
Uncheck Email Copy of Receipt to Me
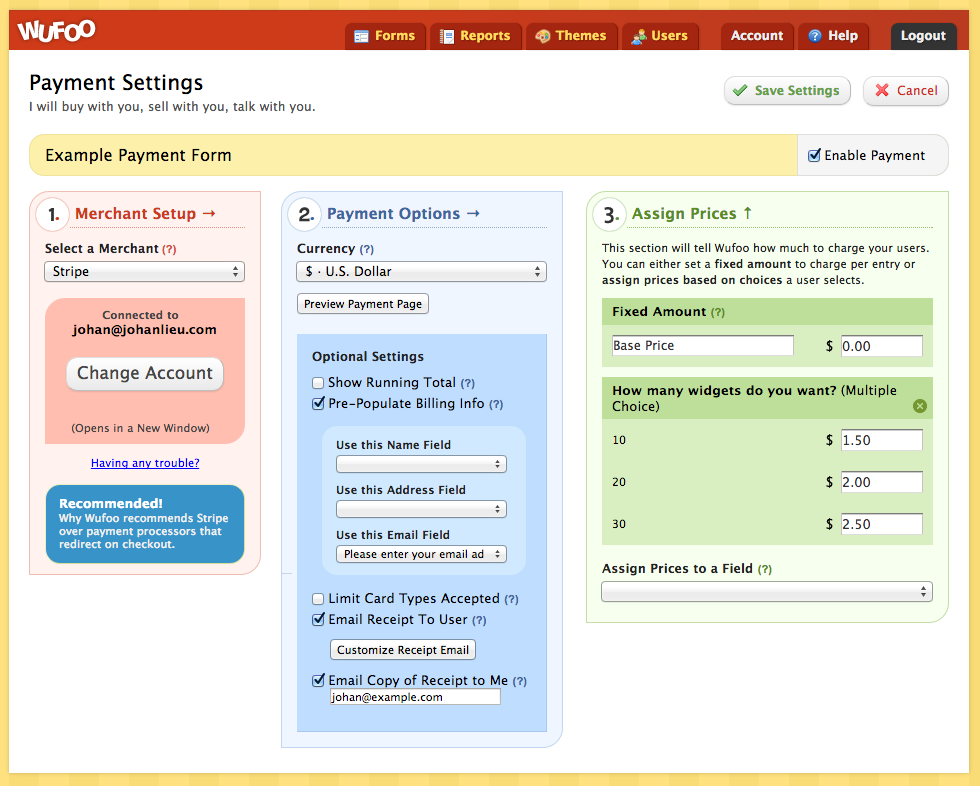(318, 680)
